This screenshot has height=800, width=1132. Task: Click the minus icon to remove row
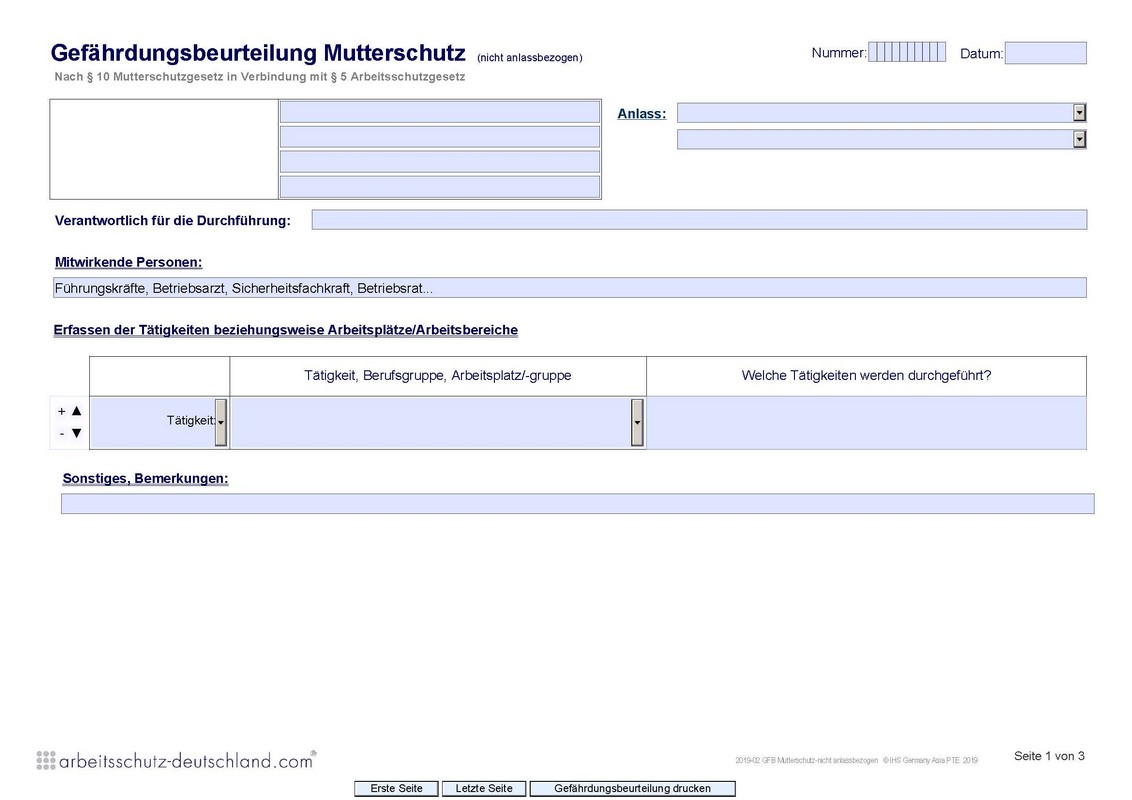62,434
